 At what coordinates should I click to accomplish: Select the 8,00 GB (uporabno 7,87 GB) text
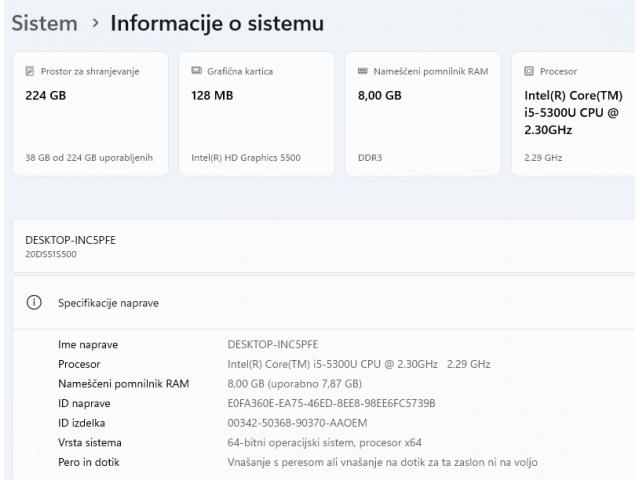(x=294, y=383)
